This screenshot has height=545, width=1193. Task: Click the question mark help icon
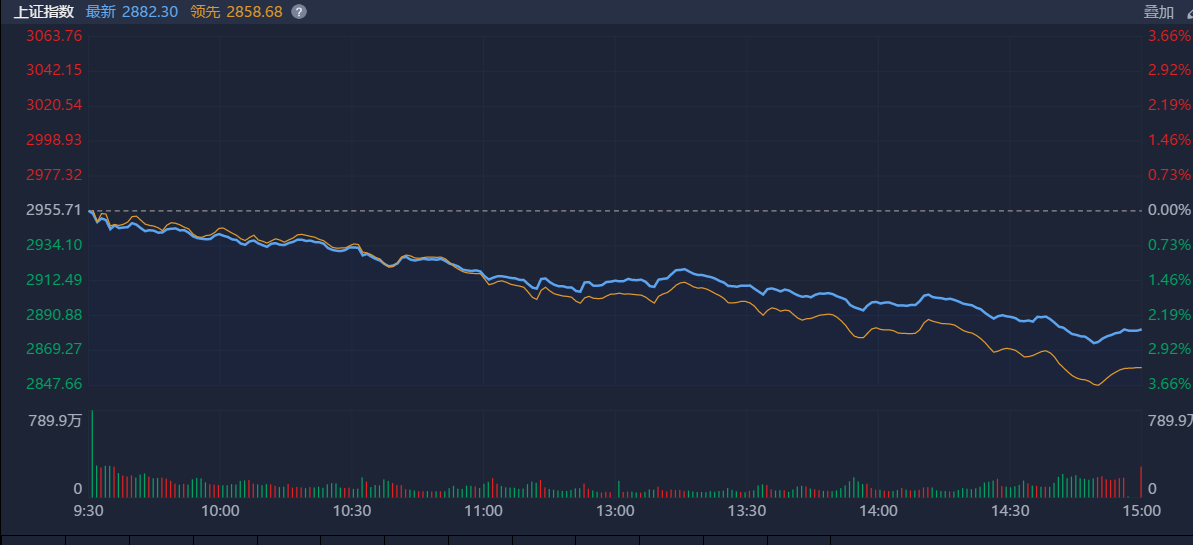click(x=299, y=12)
